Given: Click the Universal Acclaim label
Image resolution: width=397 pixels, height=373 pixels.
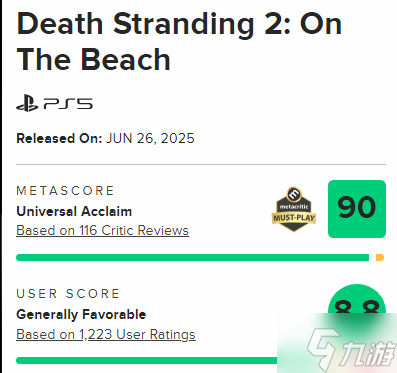Looking at the screenshot, I should click(74, 211).
